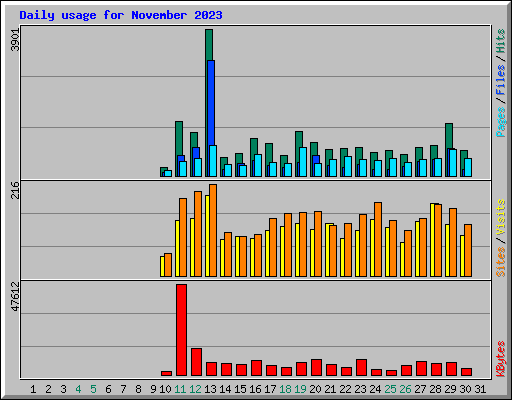Click the red KBytes bar for day 10

(166, 374)
